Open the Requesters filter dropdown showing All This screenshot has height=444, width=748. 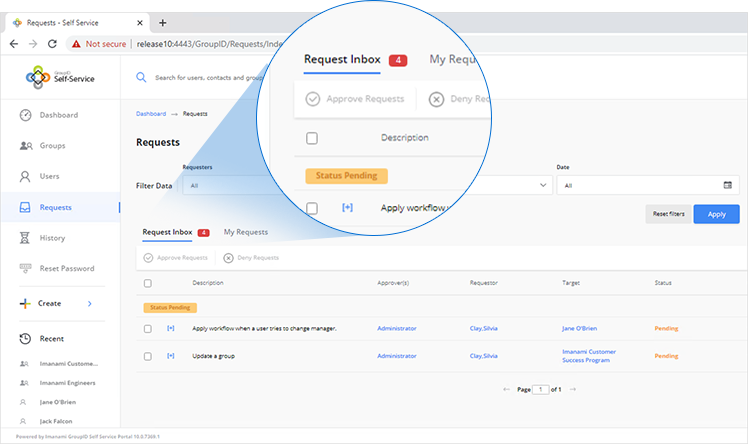tap(224, 185)
